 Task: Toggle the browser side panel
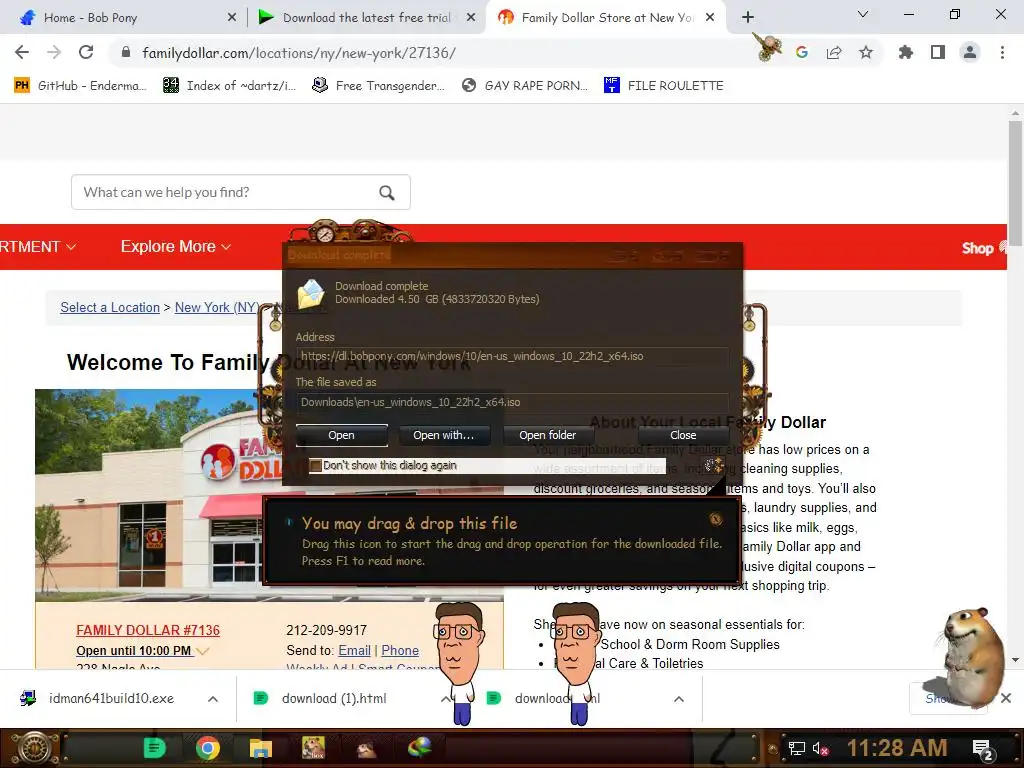pyautogui.click(x=938, y=52)
